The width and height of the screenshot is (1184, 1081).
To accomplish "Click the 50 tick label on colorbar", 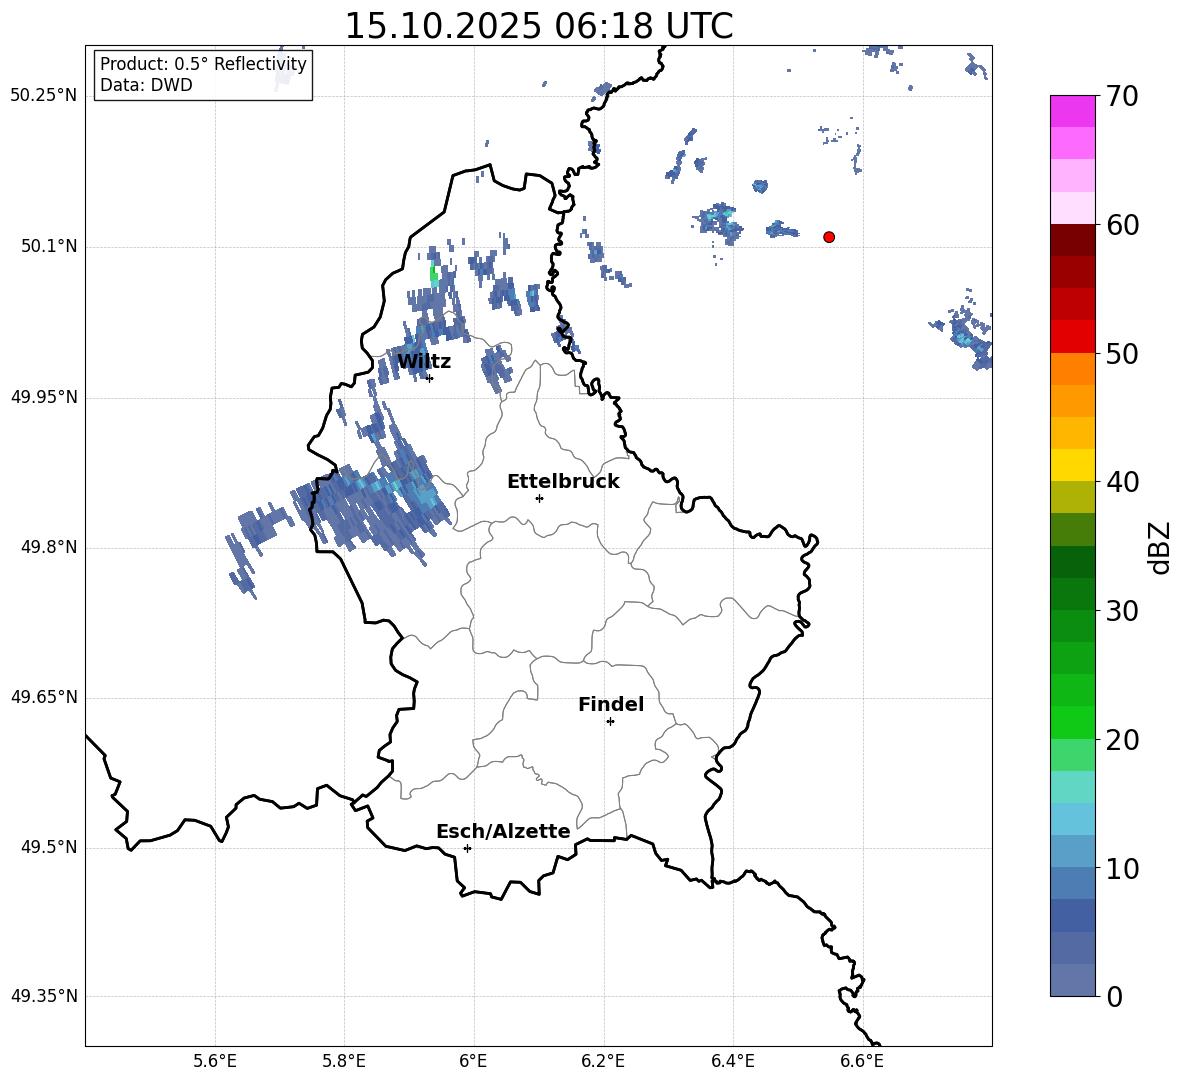I will tap(1123, 353).
